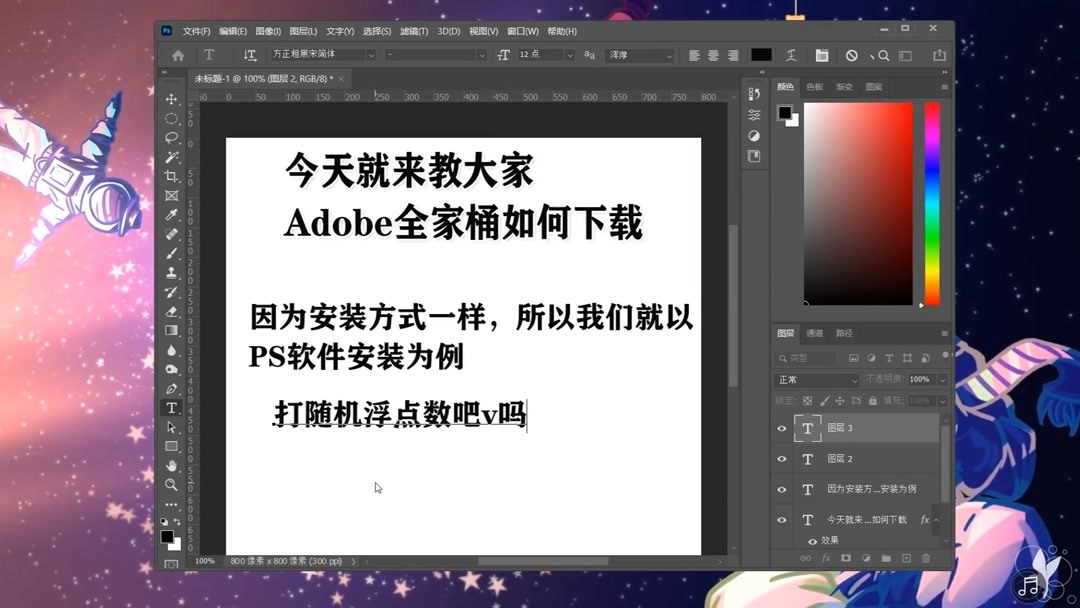The image size is (1080, 608).
Task: Open the blending mode dropdown showing 正常
Action: click(x=815, y=379)
